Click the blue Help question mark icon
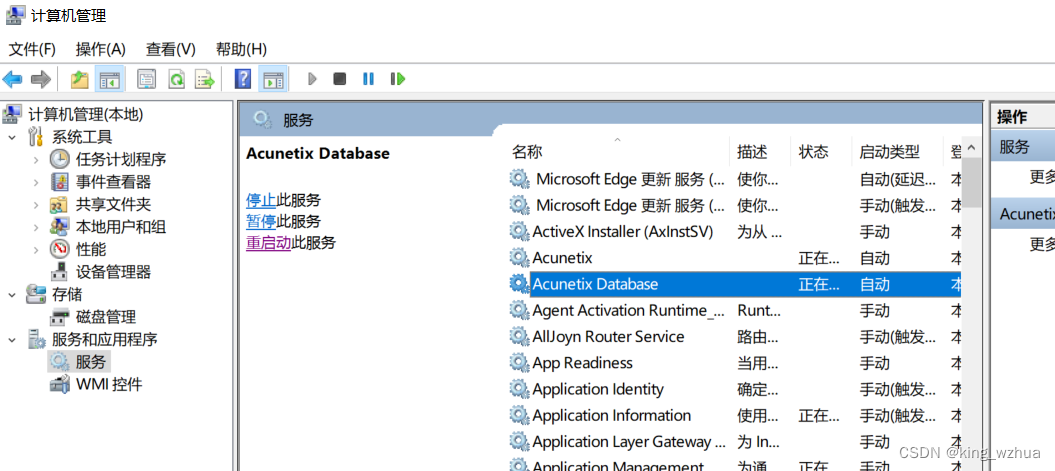 (x=243, y=79)
